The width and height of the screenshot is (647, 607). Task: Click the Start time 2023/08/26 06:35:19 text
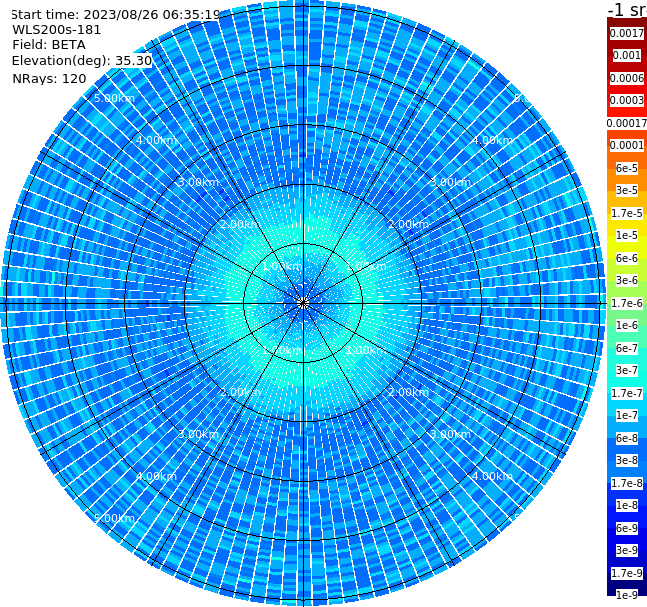(x=115, y=14)
